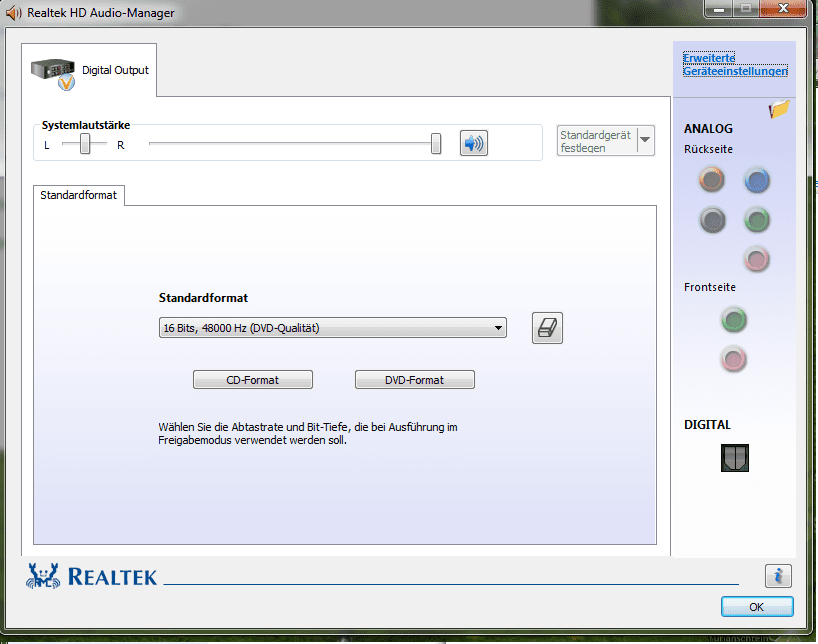
Task: Click the speaker icon in title bar
Action: [x=14, y=13]
